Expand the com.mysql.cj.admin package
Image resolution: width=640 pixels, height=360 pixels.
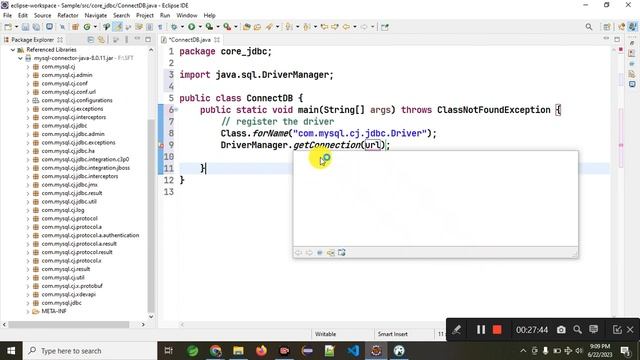[x=28, y=75]
